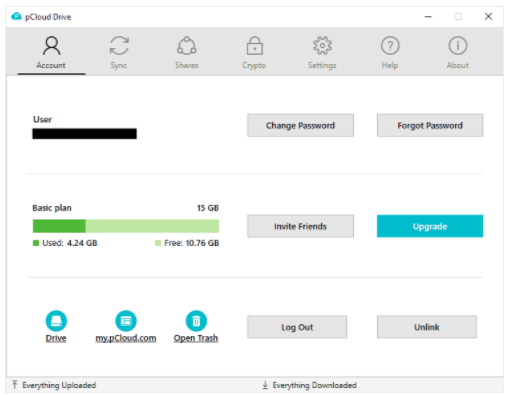Click the Invite Friends button
The width and height of the screenshot is (510, 395).
point(300,226)
